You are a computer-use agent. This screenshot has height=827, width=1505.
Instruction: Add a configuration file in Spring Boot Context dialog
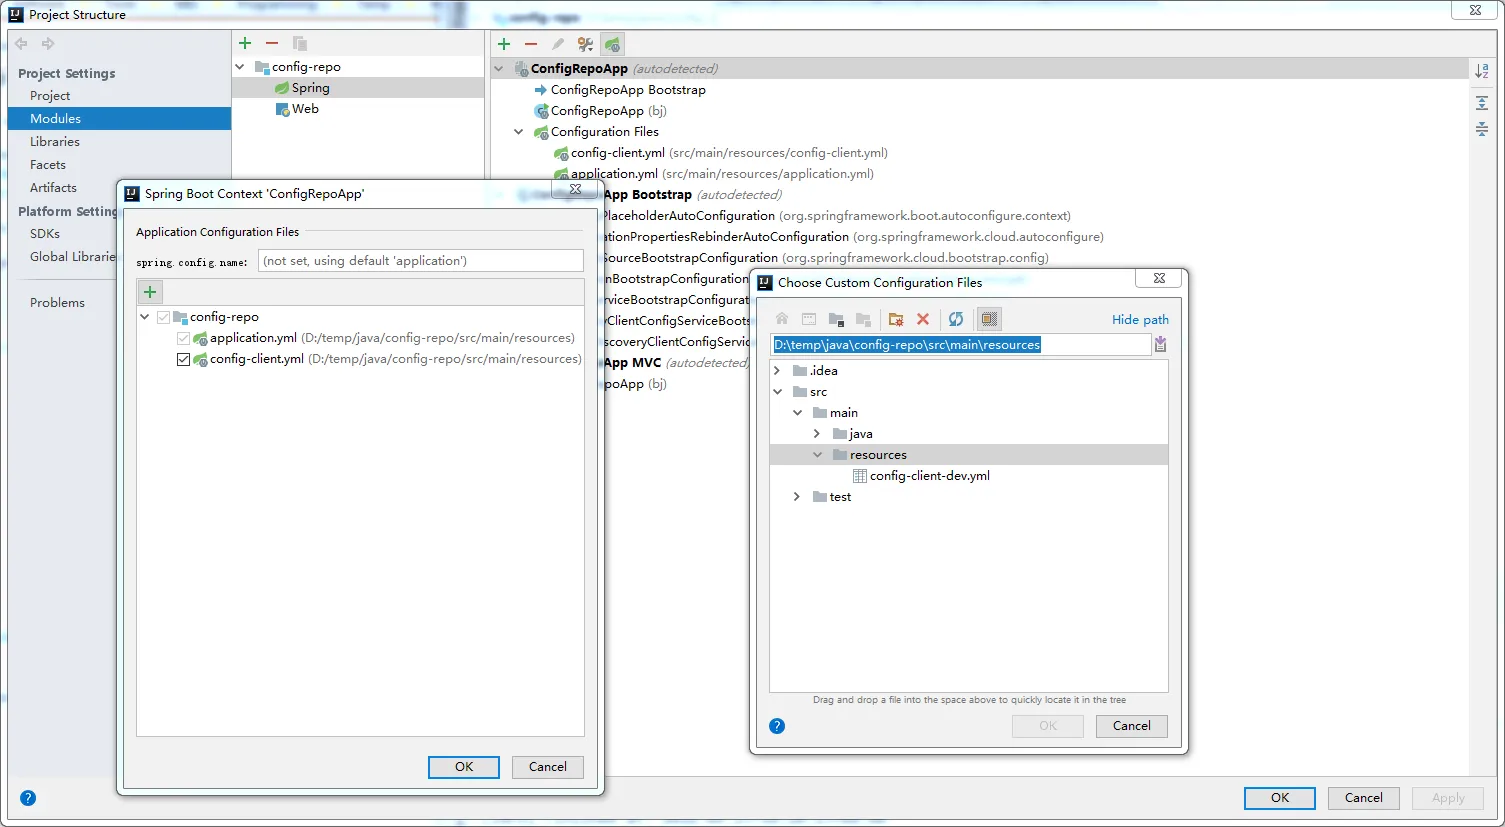click(x=150, y=292)
